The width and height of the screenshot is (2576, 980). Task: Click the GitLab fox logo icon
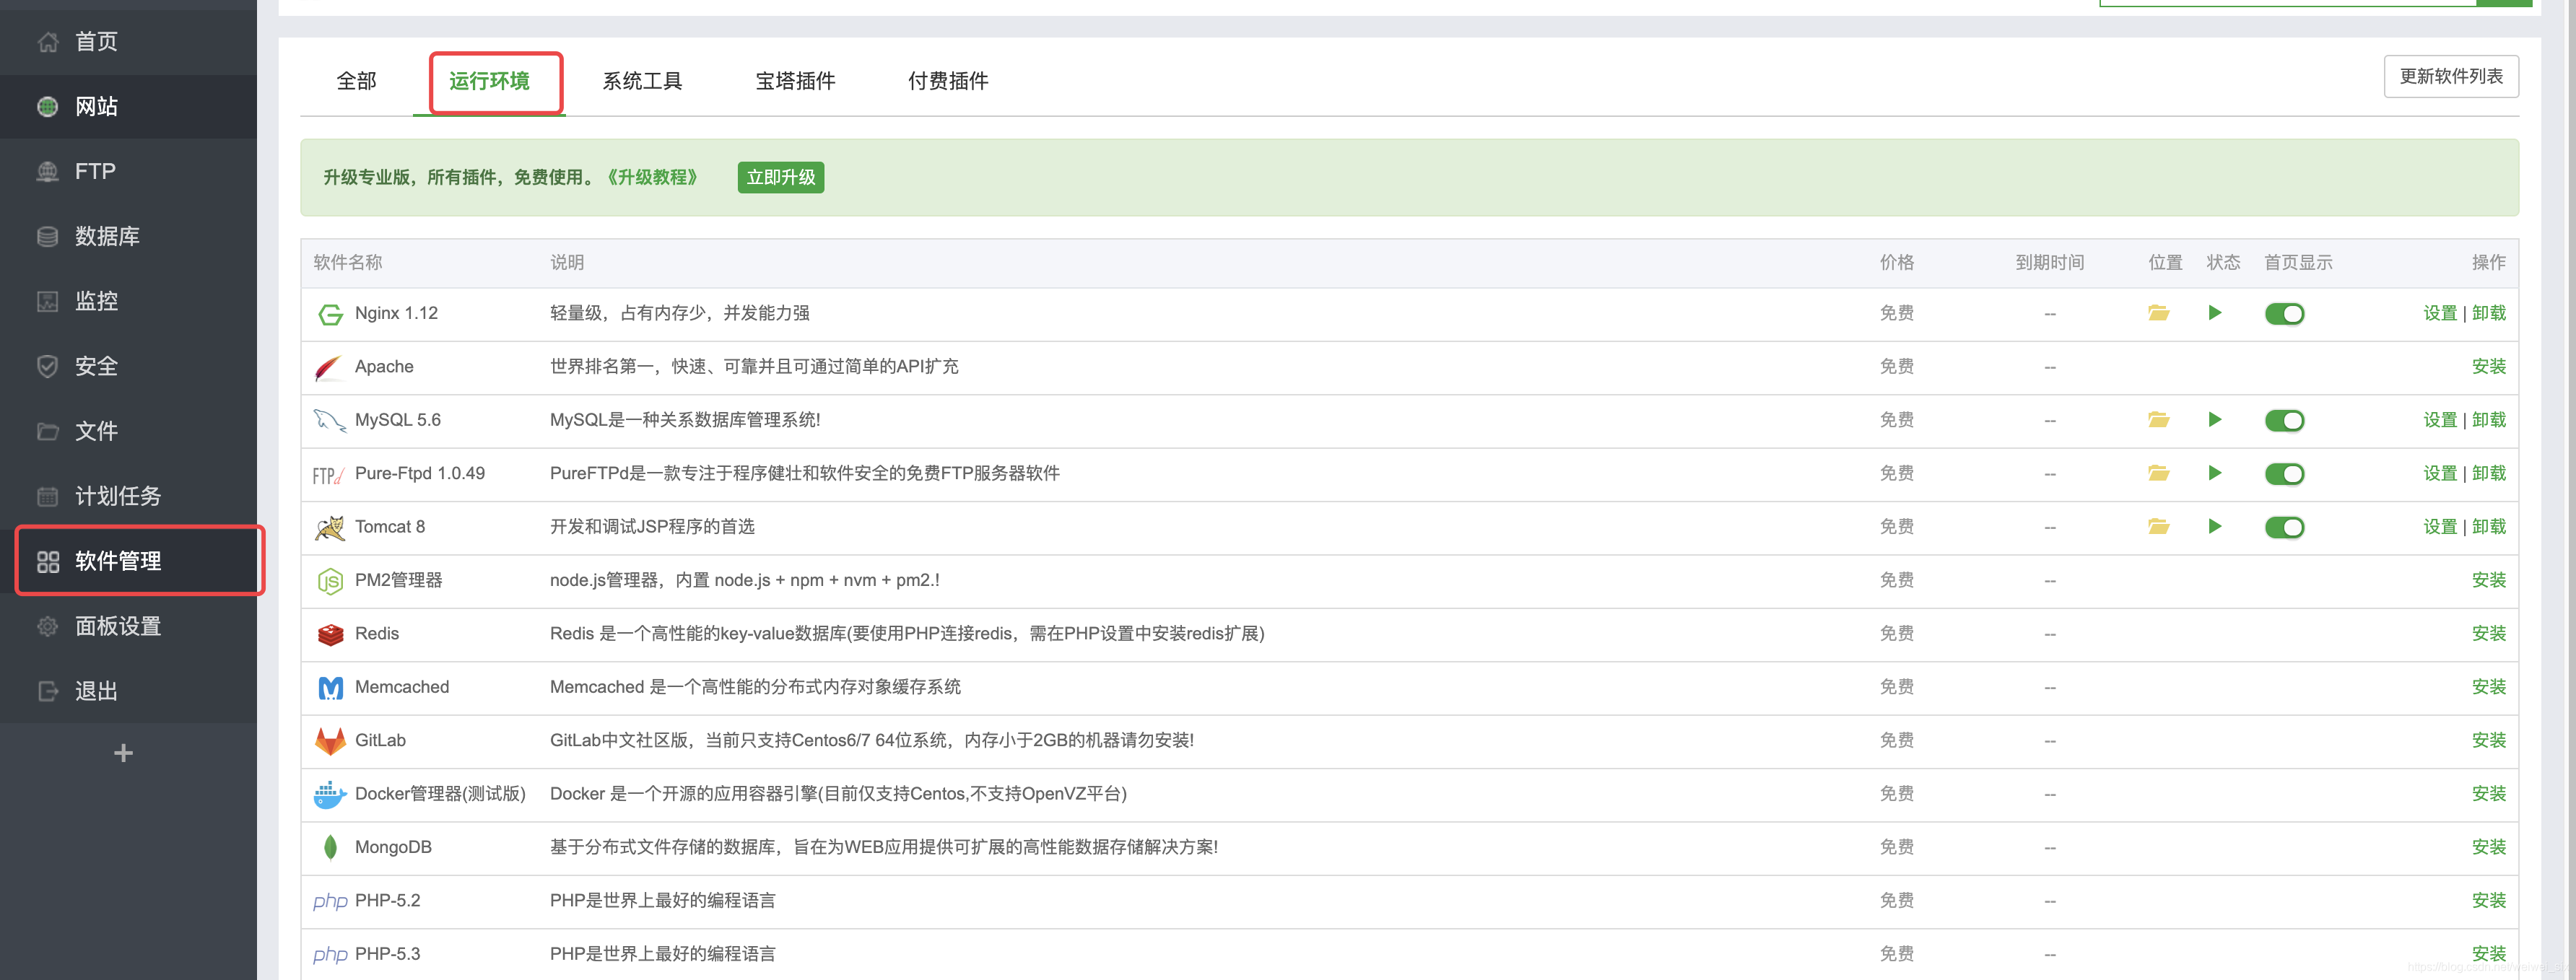[330, 741]
